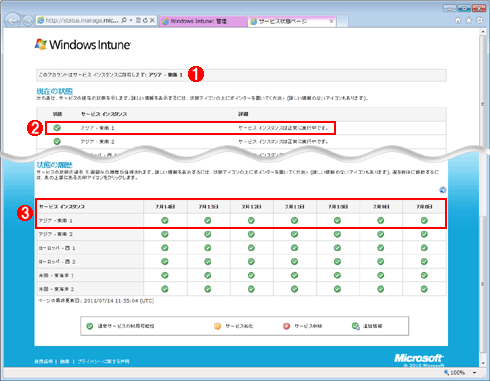The height and width of the screenshot is (381, 490).
Task: Click the Windows Intune logo
Action: (x=83, y=45)
